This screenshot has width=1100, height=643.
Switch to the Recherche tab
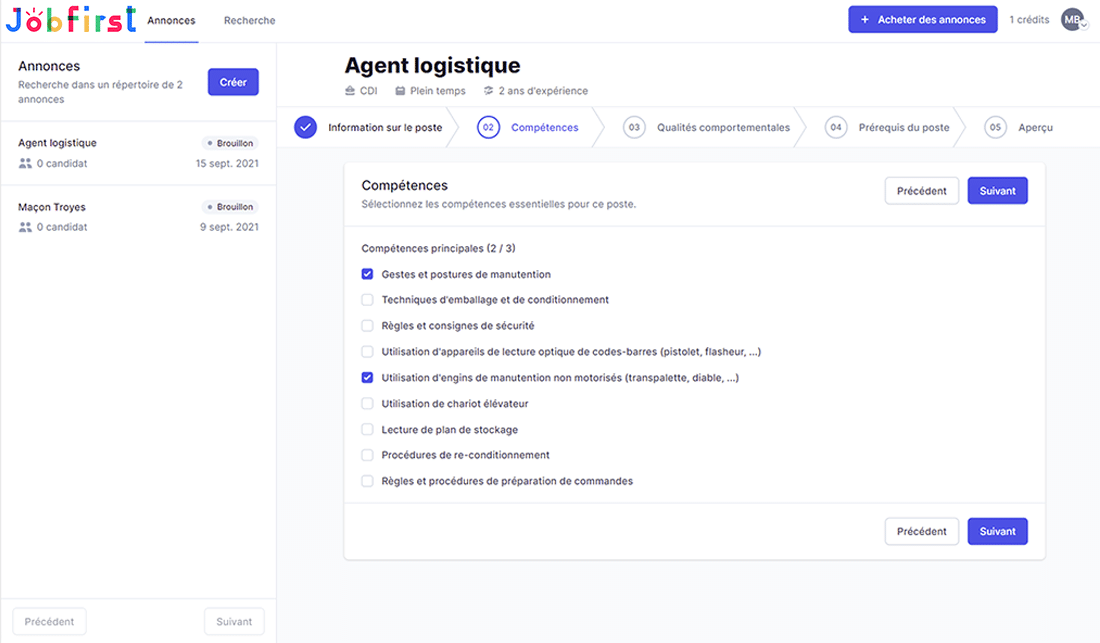(248, 20)
